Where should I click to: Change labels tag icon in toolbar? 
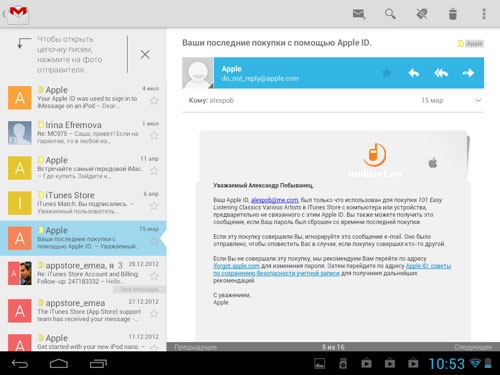tap(422, 14)
